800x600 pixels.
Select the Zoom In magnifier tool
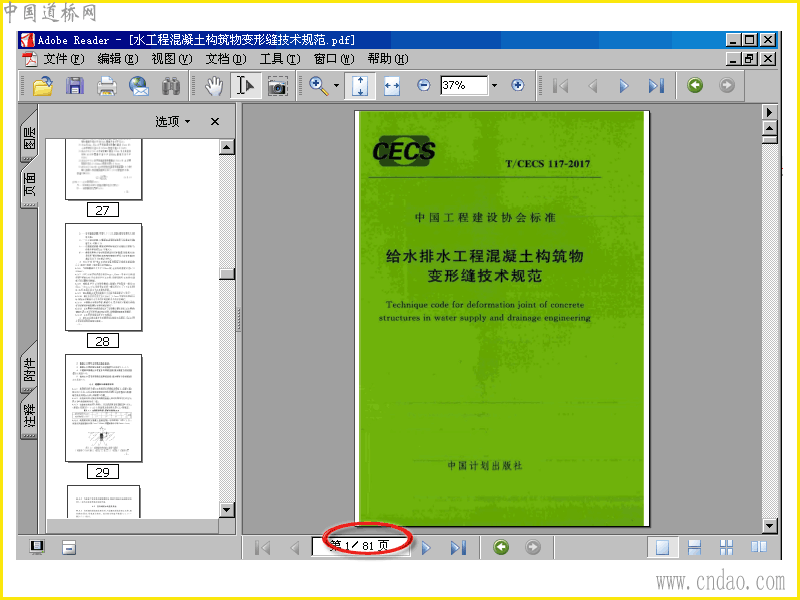[x=318, y=85]
